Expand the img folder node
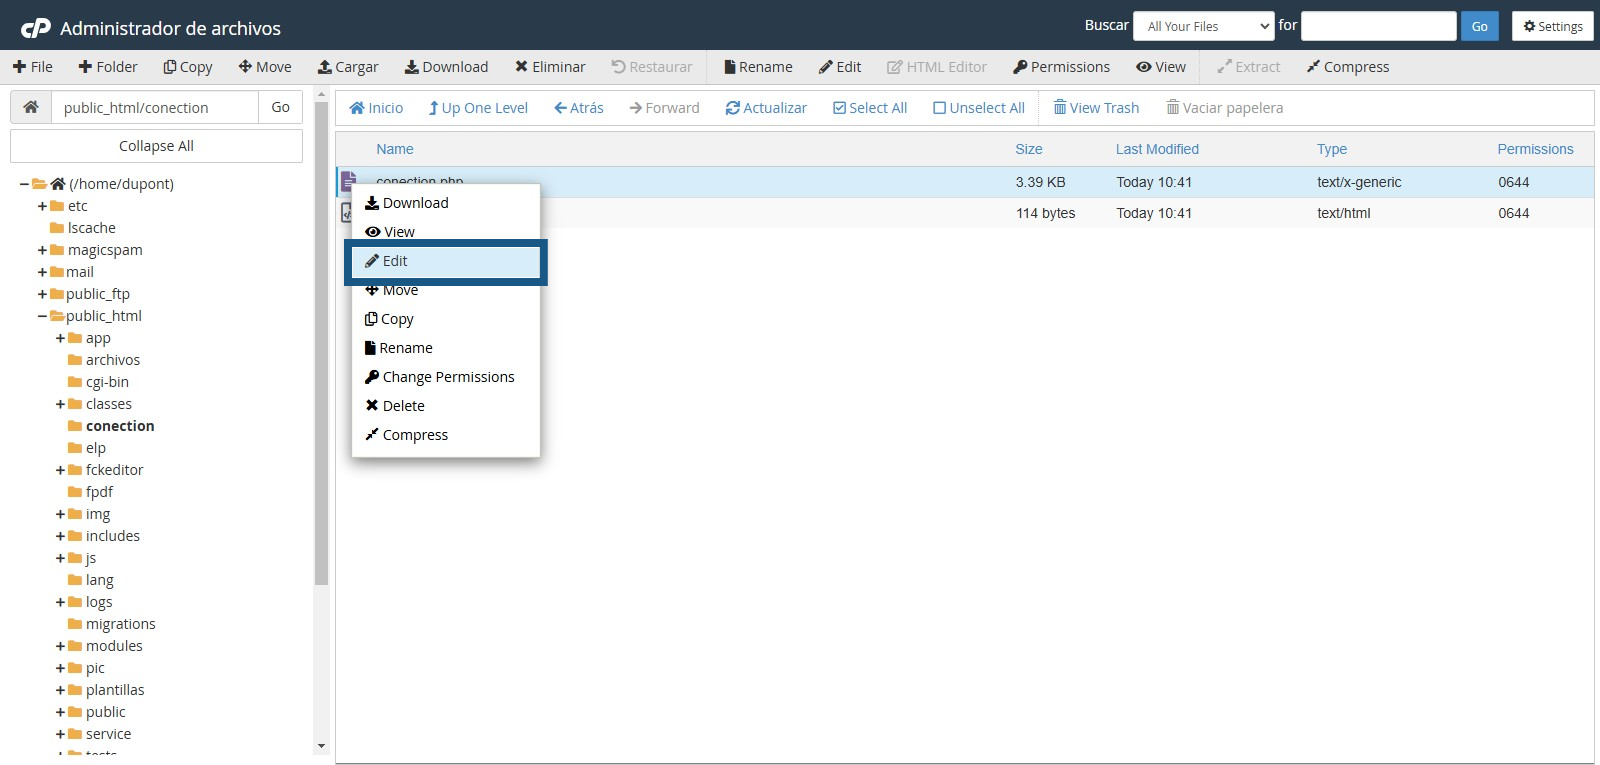The width and height of the screenshot is (1600, 765). [x=60, y=514]
